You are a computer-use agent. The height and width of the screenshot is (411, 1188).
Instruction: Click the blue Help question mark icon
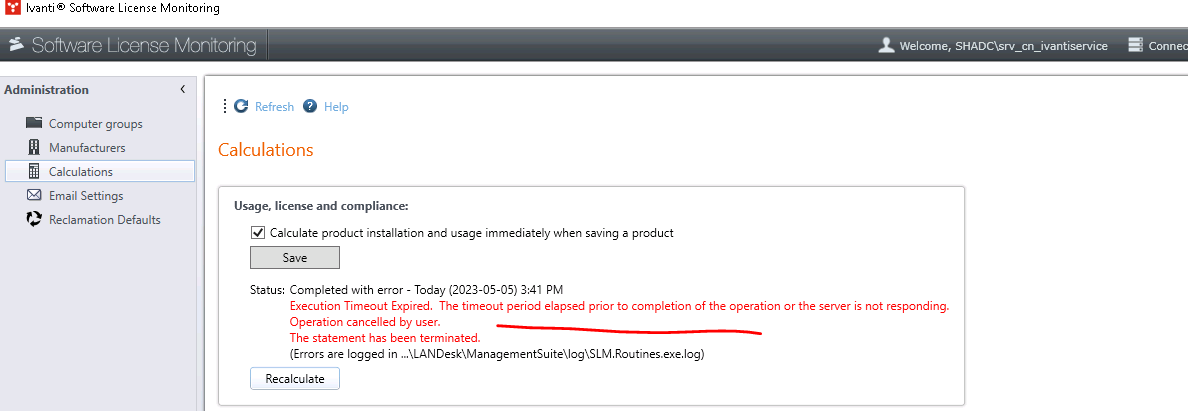[310, 106]
